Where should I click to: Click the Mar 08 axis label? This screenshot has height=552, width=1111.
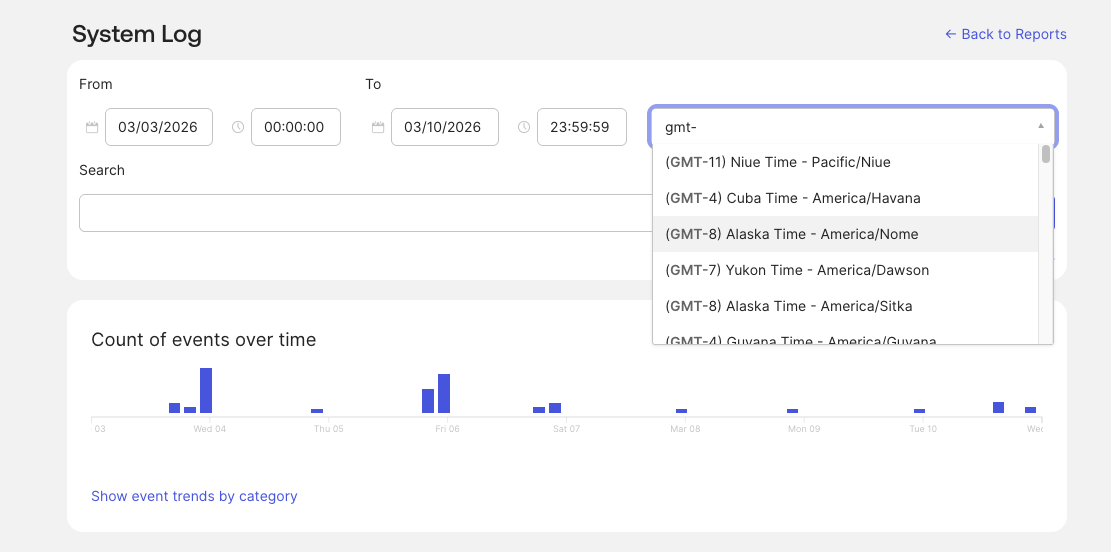click(685, 429)
